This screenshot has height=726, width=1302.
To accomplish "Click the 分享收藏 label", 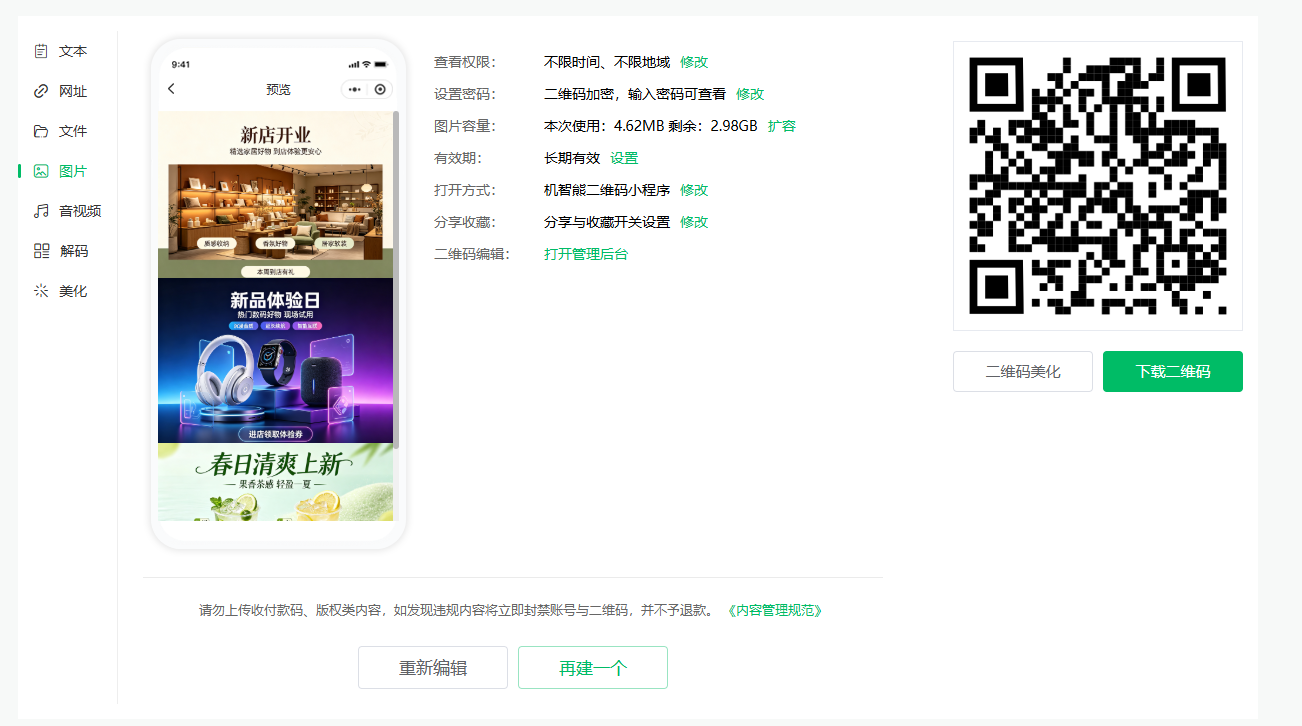I will tap(465, 222).
